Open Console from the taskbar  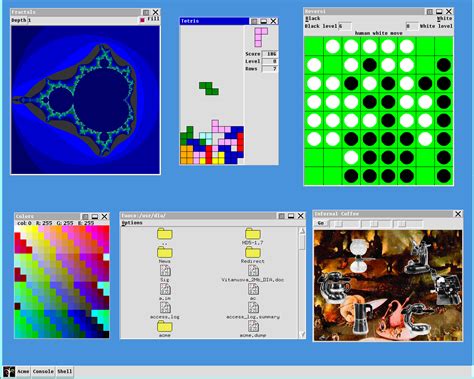point(43,371)
